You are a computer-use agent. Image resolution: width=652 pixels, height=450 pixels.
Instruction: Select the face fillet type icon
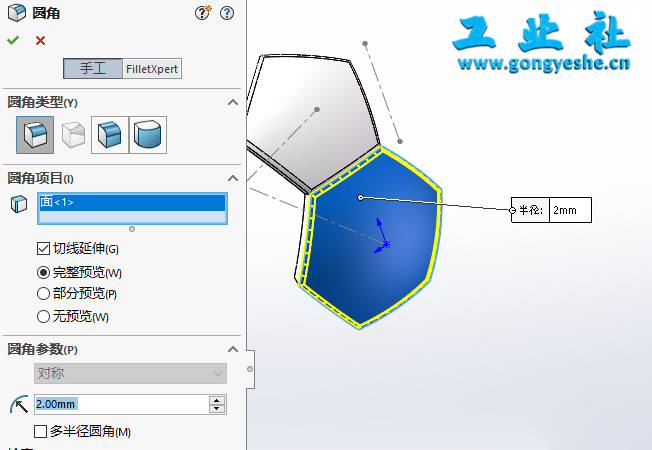click(110, 135)
